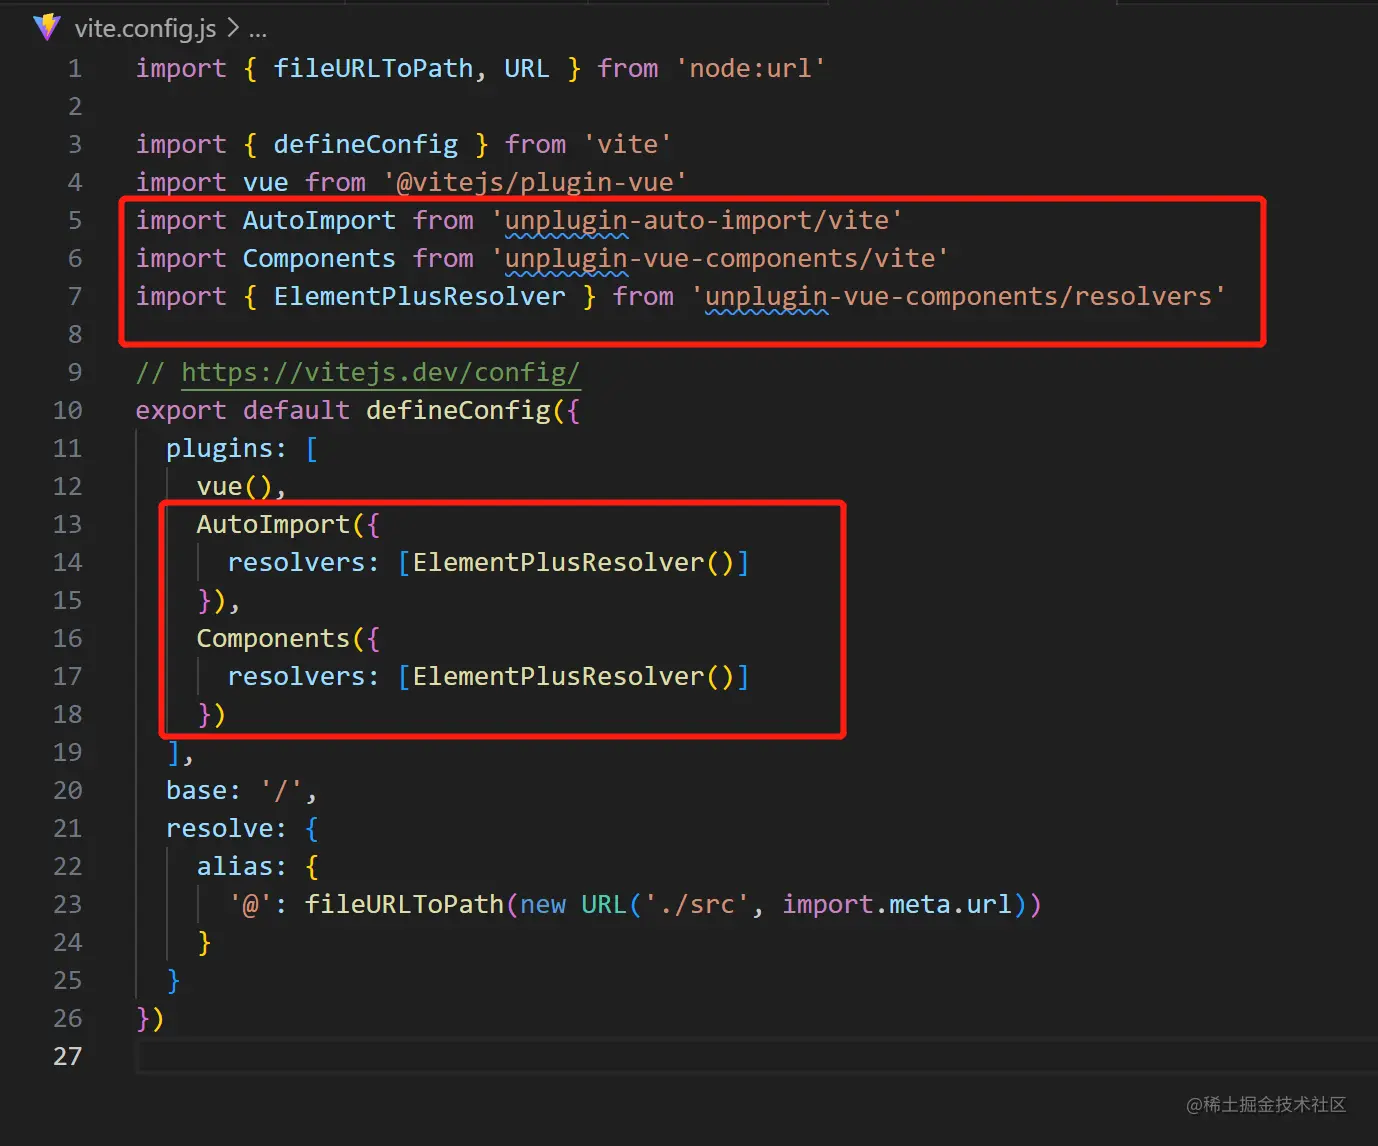Viewport: 1378px width, 1146px height.
Task: Click the AutoImport({ call on line 13
Action: point(288,524)
